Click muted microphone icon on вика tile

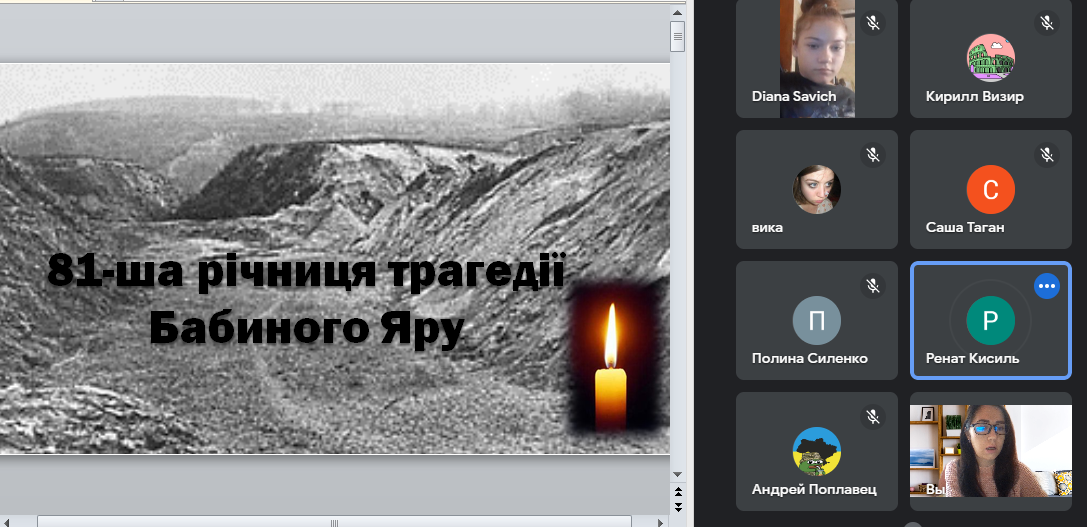(x=873, y=154)
